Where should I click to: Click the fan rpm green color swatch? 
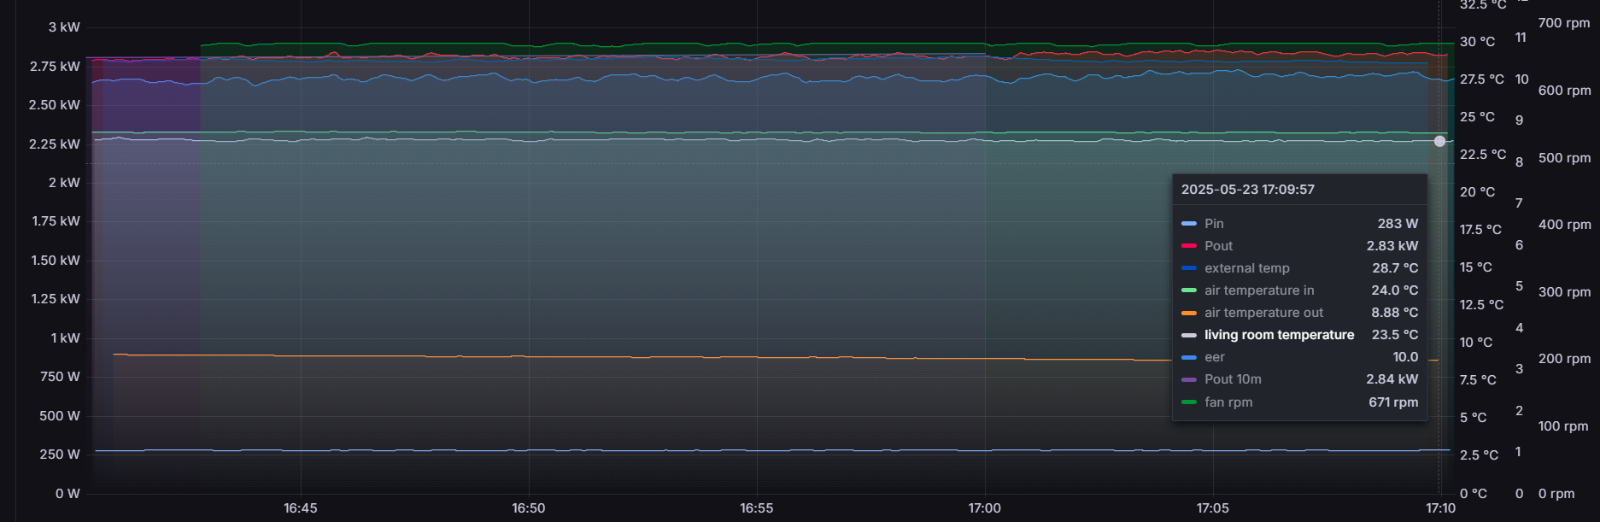click(x=1188, y=402)
